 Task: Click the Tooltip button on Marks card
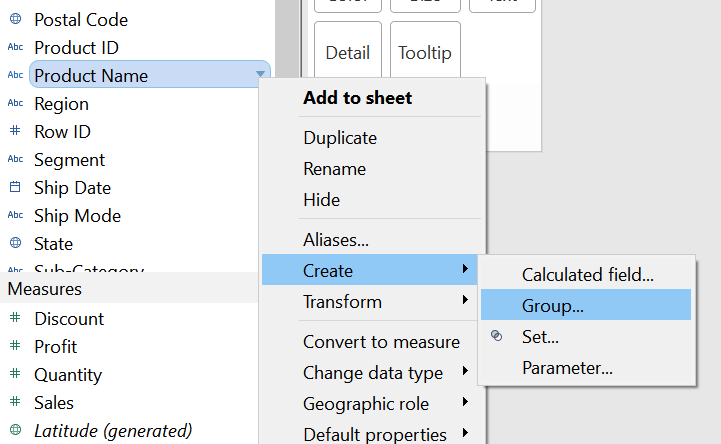tap(425, 53)
